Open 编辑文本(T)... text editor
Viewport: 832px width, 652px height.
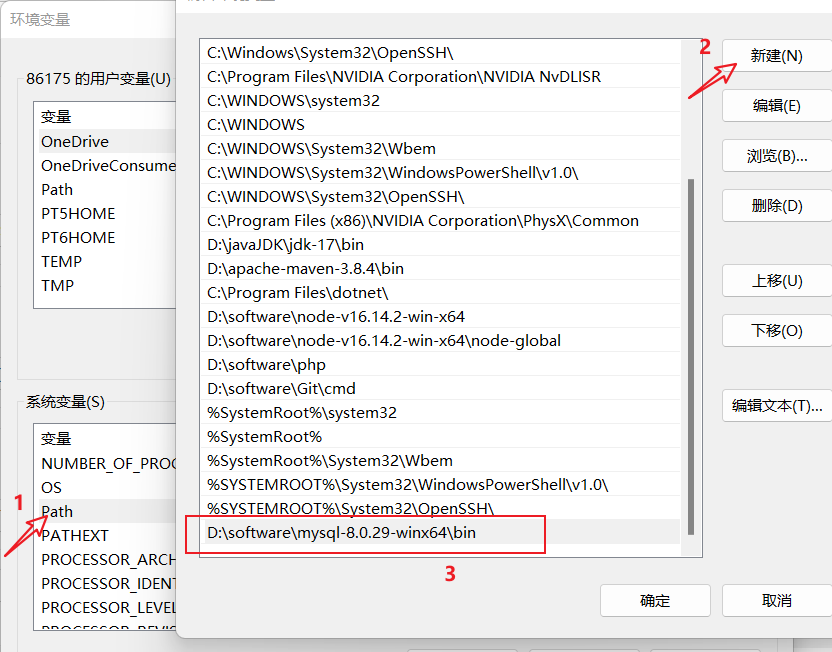776,406
